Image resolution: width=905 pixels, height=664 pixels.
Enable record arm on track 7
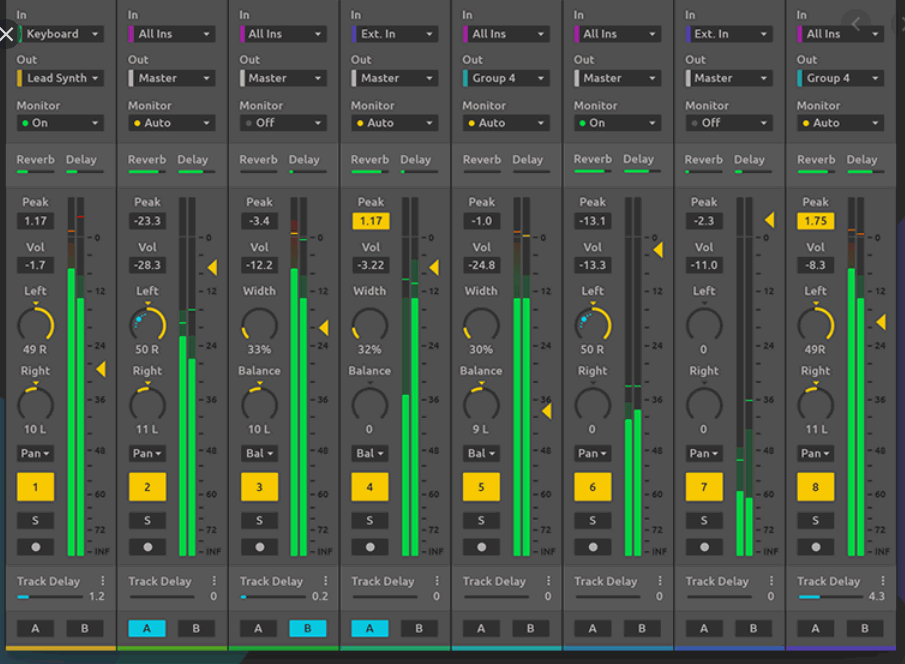click(x=704, y=547)
